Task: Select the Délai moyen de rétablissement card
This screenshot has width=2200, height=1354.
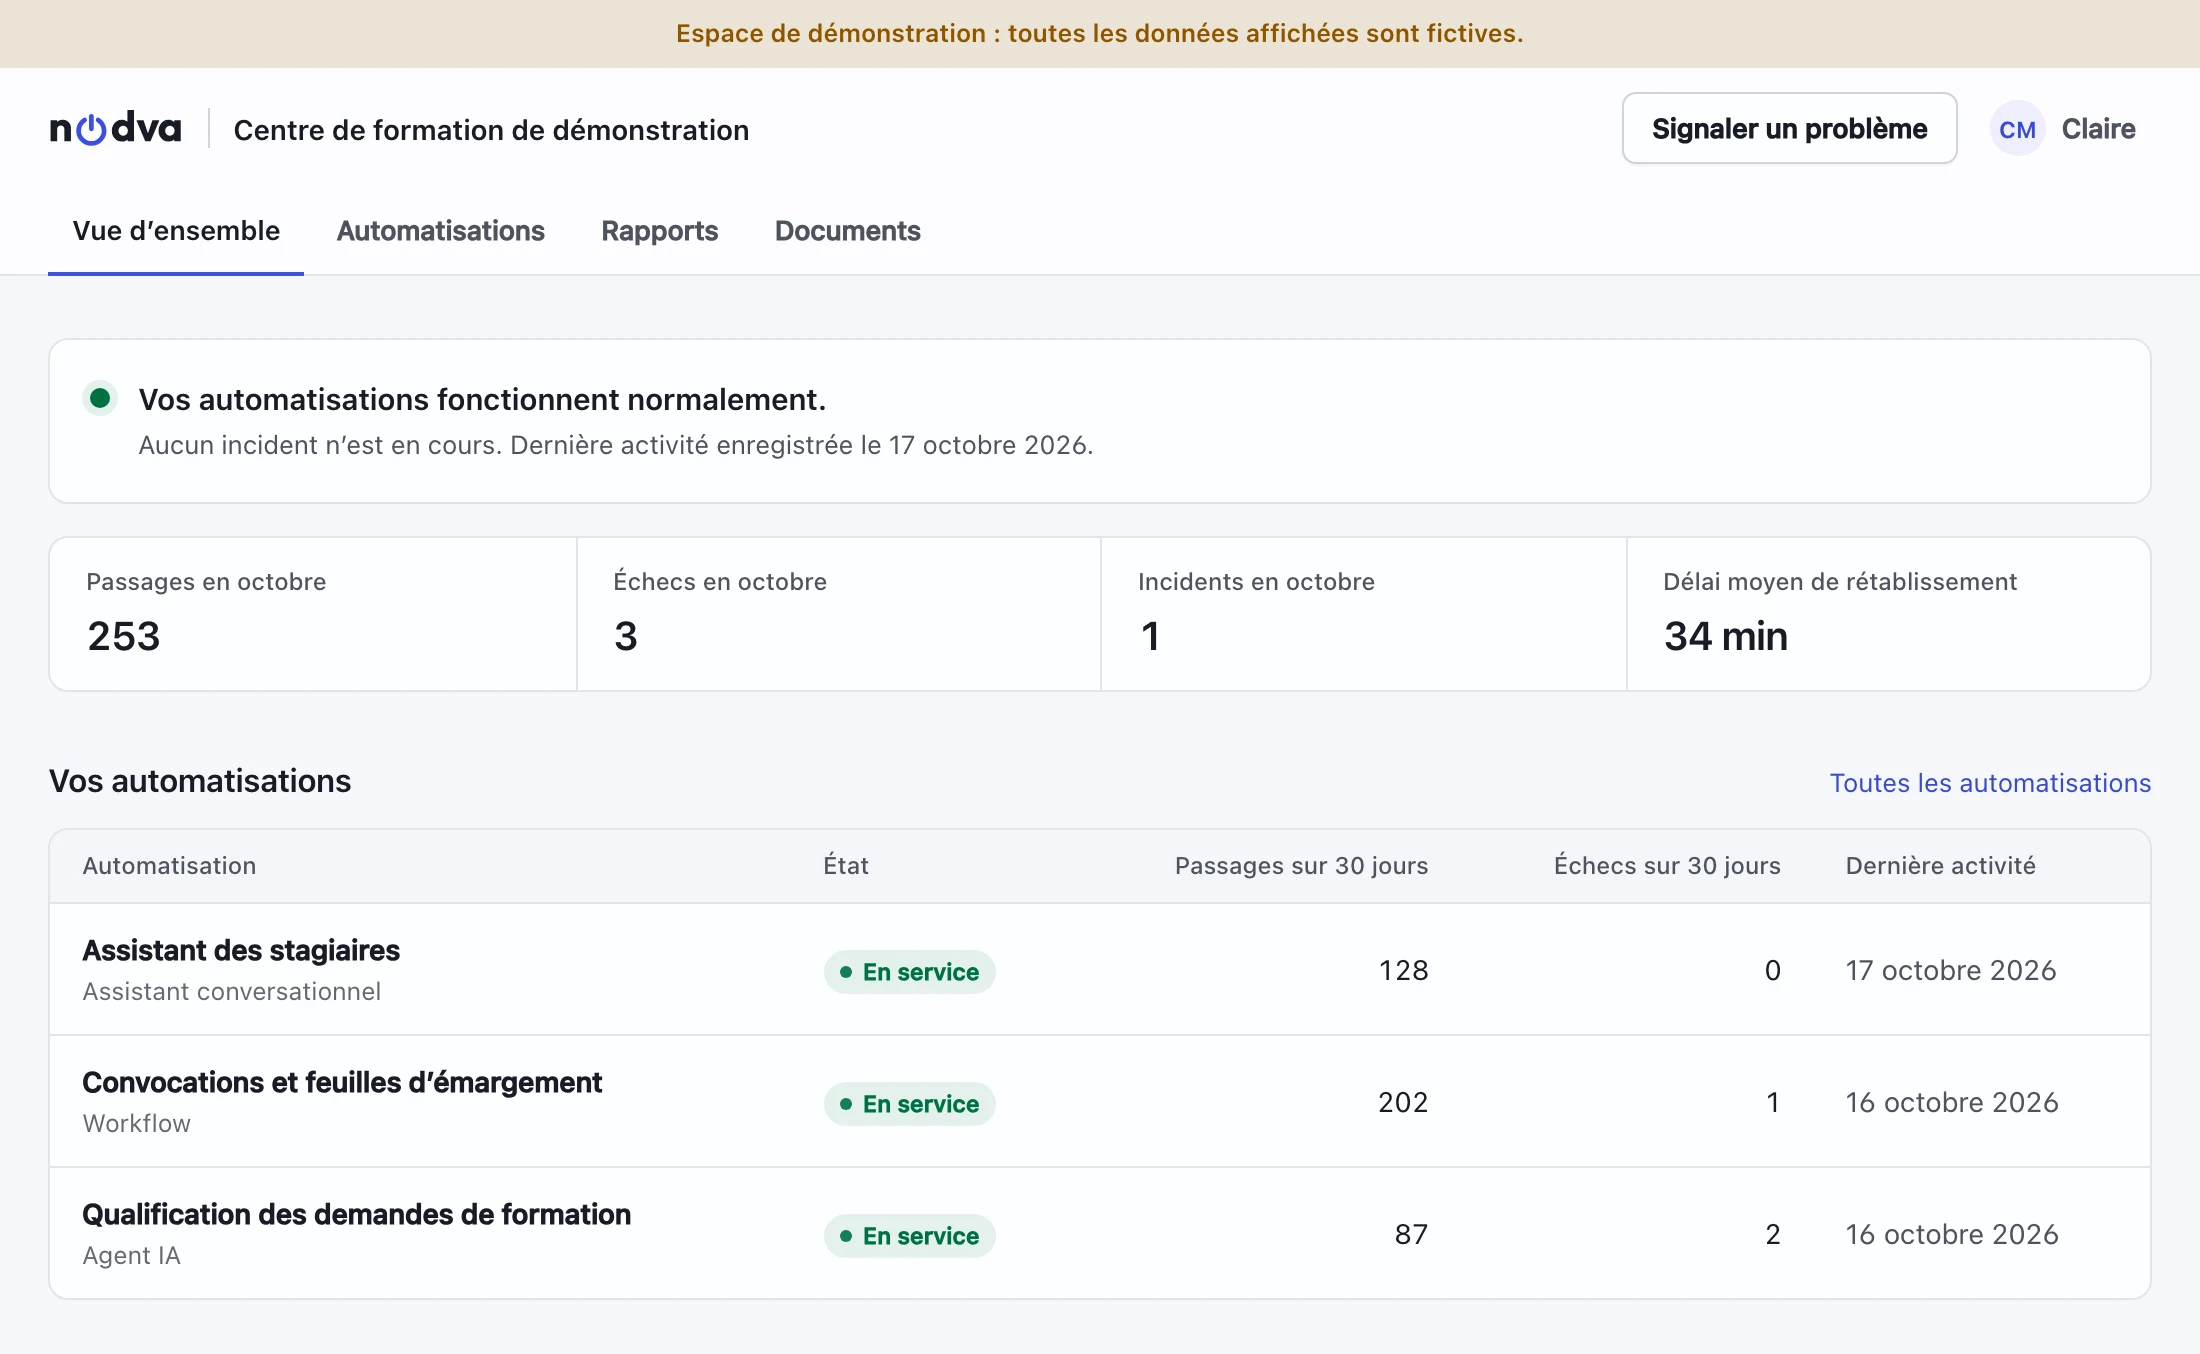Action: point(1889,614)
